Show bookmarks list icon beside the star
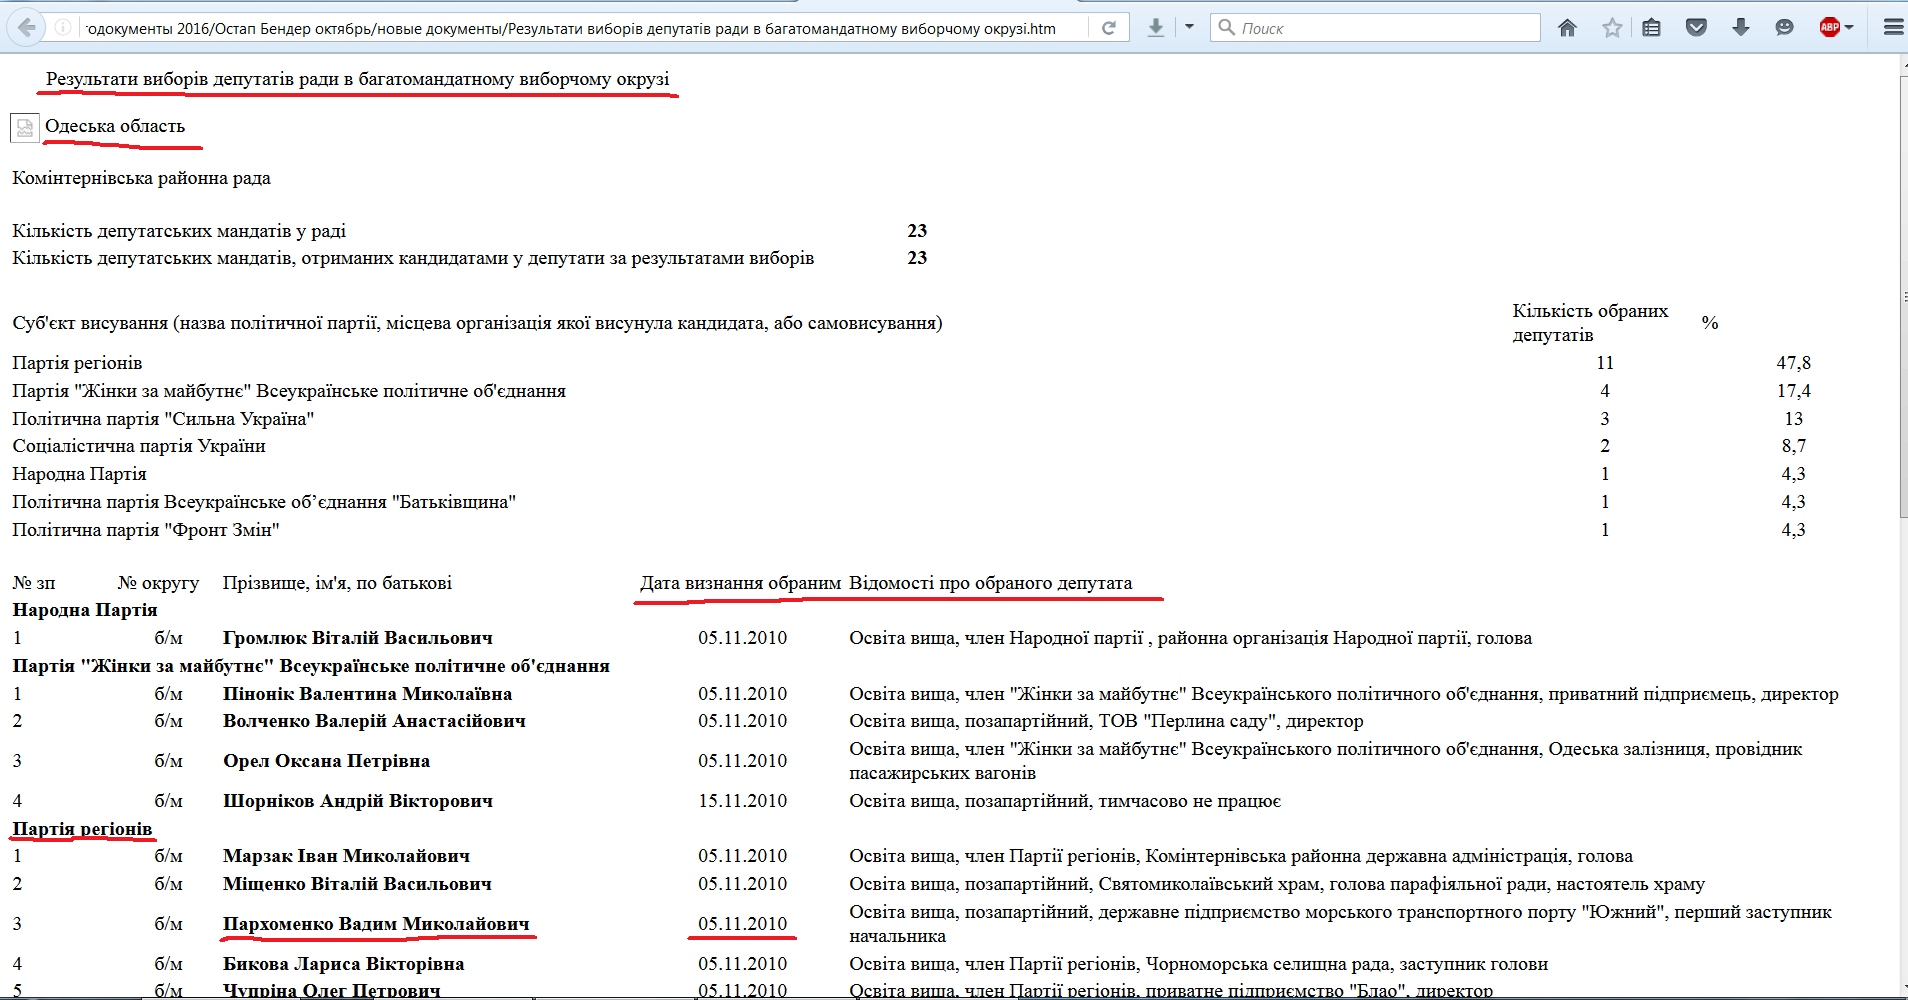 [1651, 28]
